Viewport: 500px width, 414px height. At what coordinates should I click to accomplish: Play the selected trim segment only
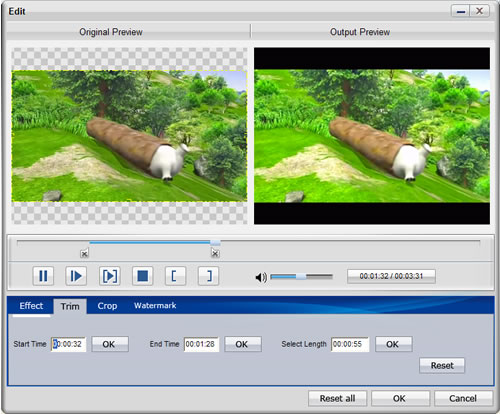[x=110, y=276]
